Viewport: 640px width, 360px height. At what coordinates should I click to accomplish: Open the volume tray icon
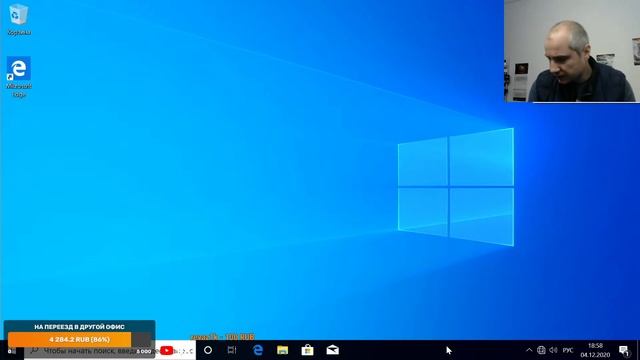pos(553,350)
